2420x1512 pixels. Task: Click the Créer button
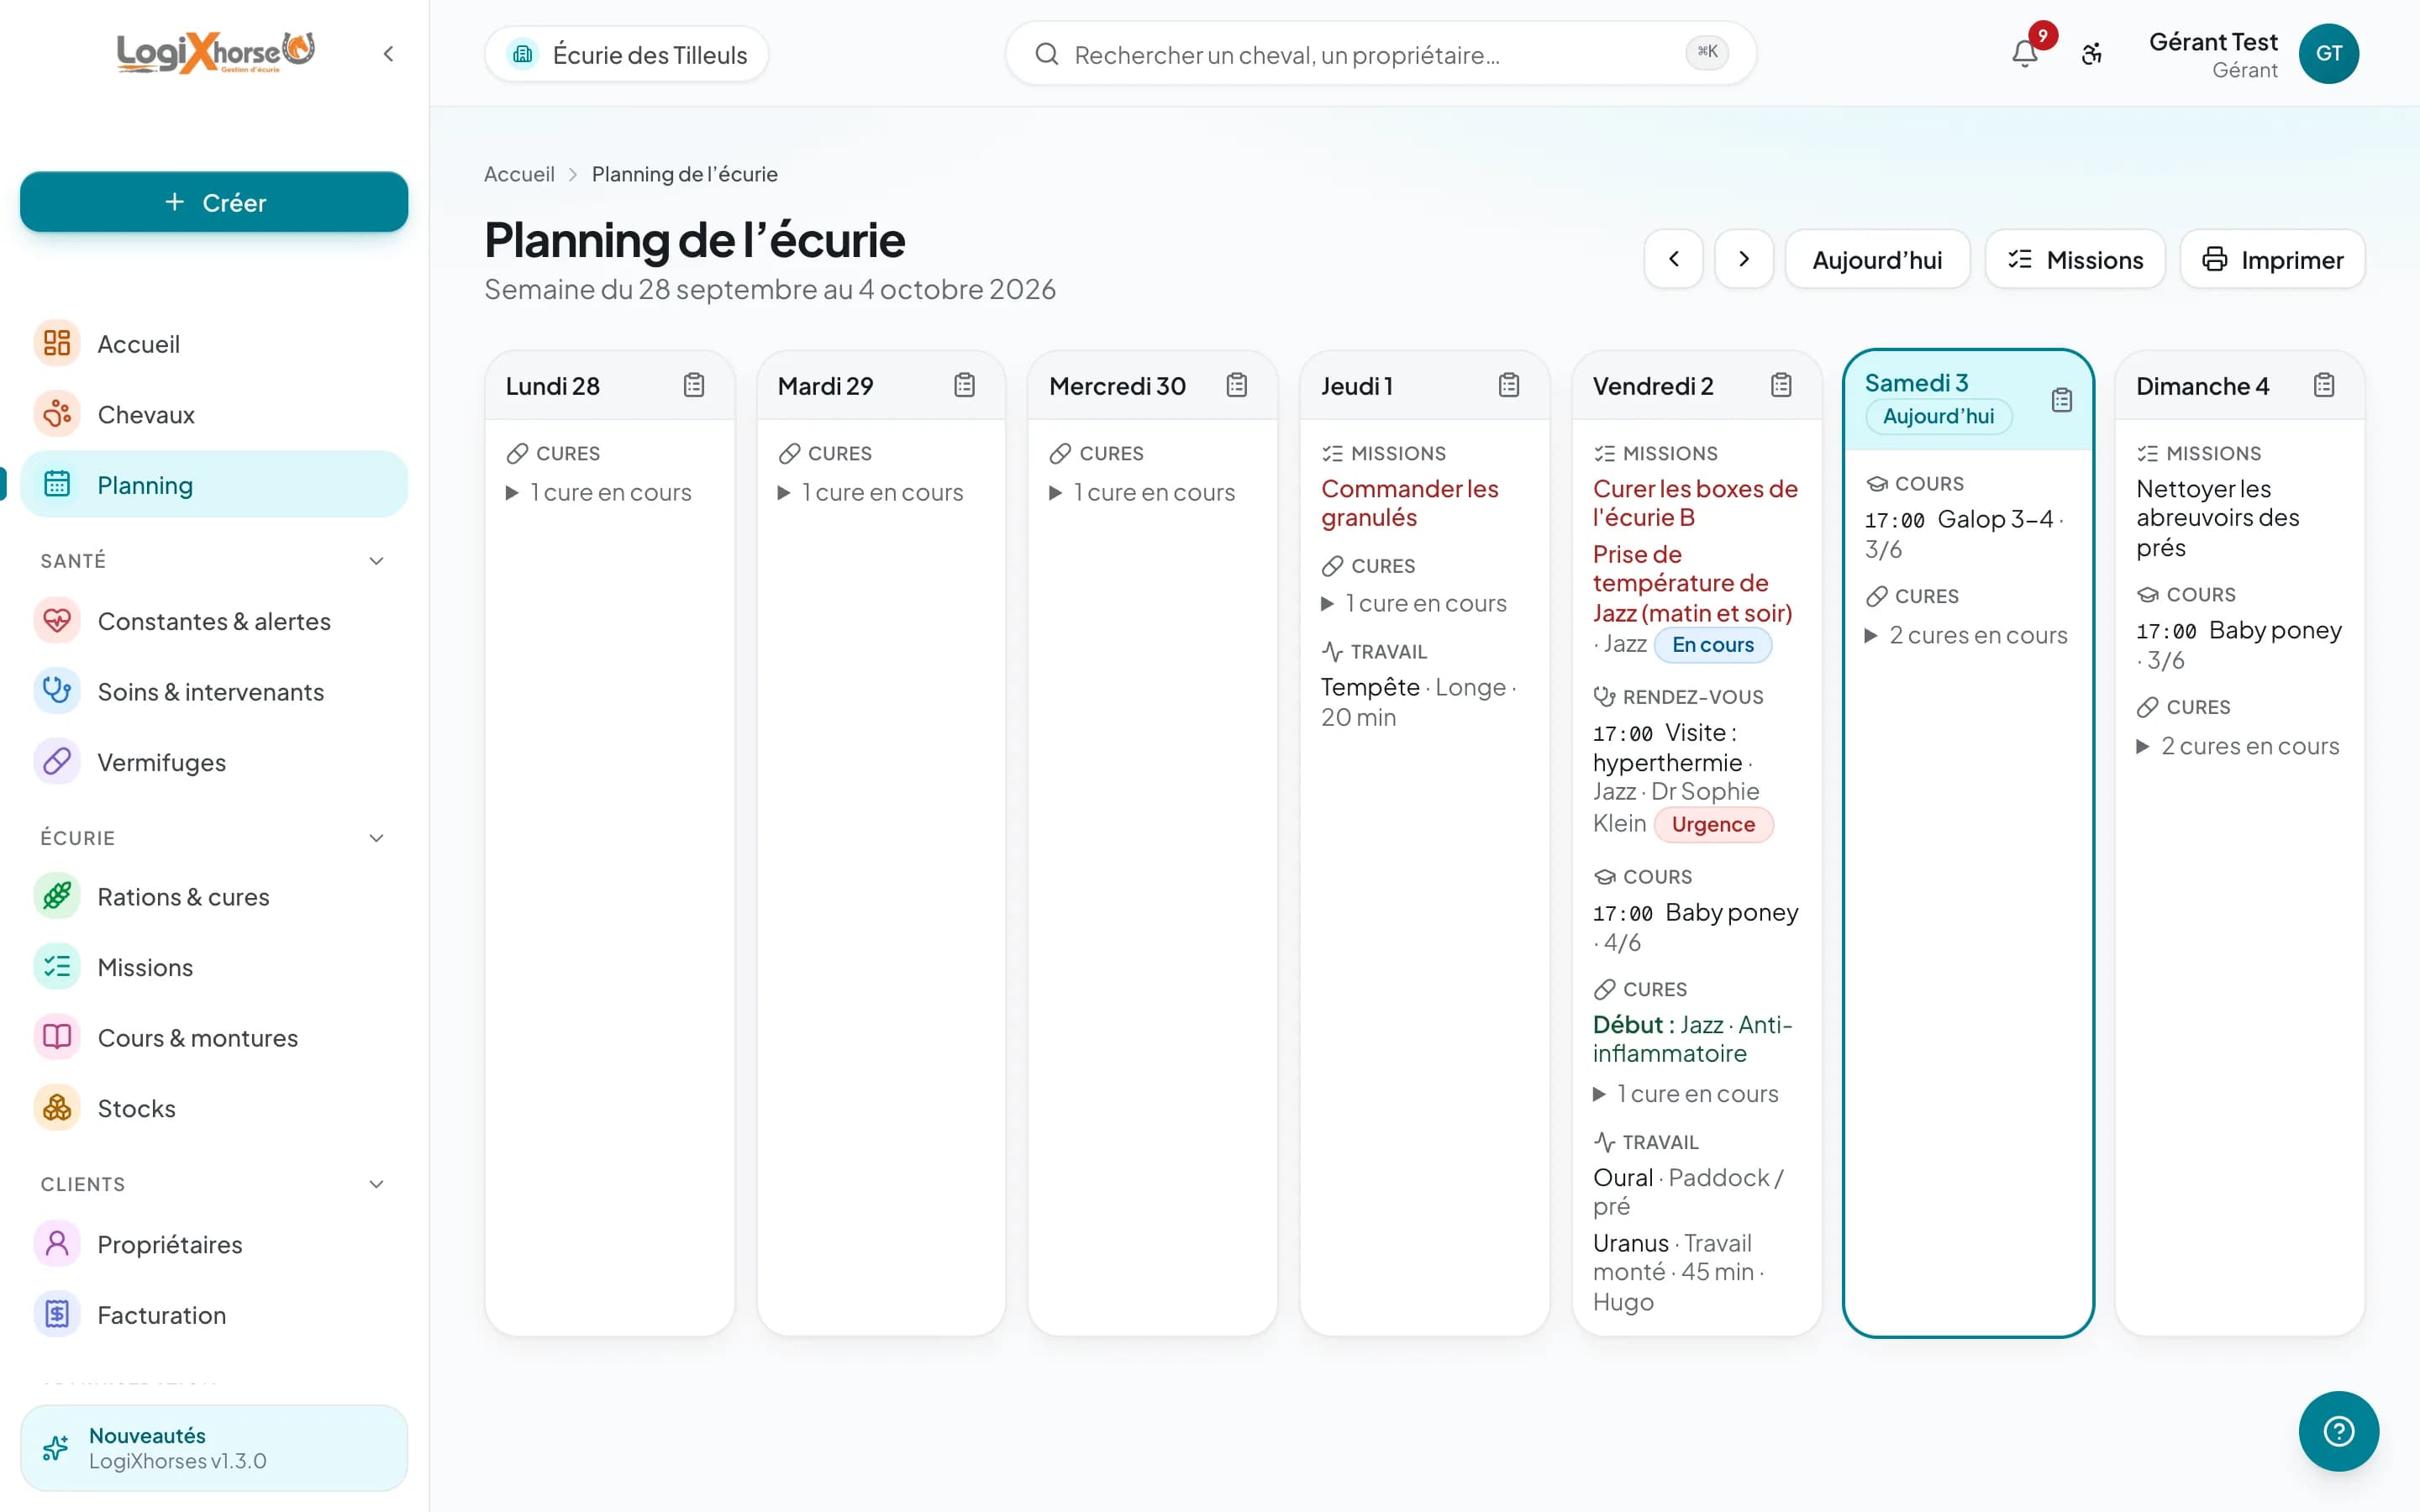(214, 202)
